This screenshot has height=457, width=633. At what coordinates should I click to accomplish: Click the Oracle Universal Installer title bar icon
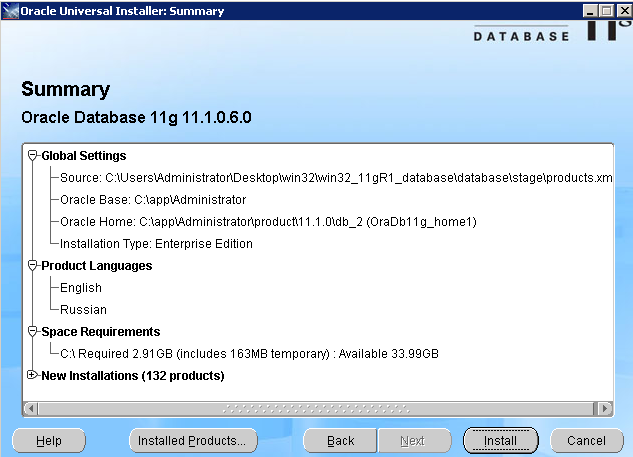point(10,11)
